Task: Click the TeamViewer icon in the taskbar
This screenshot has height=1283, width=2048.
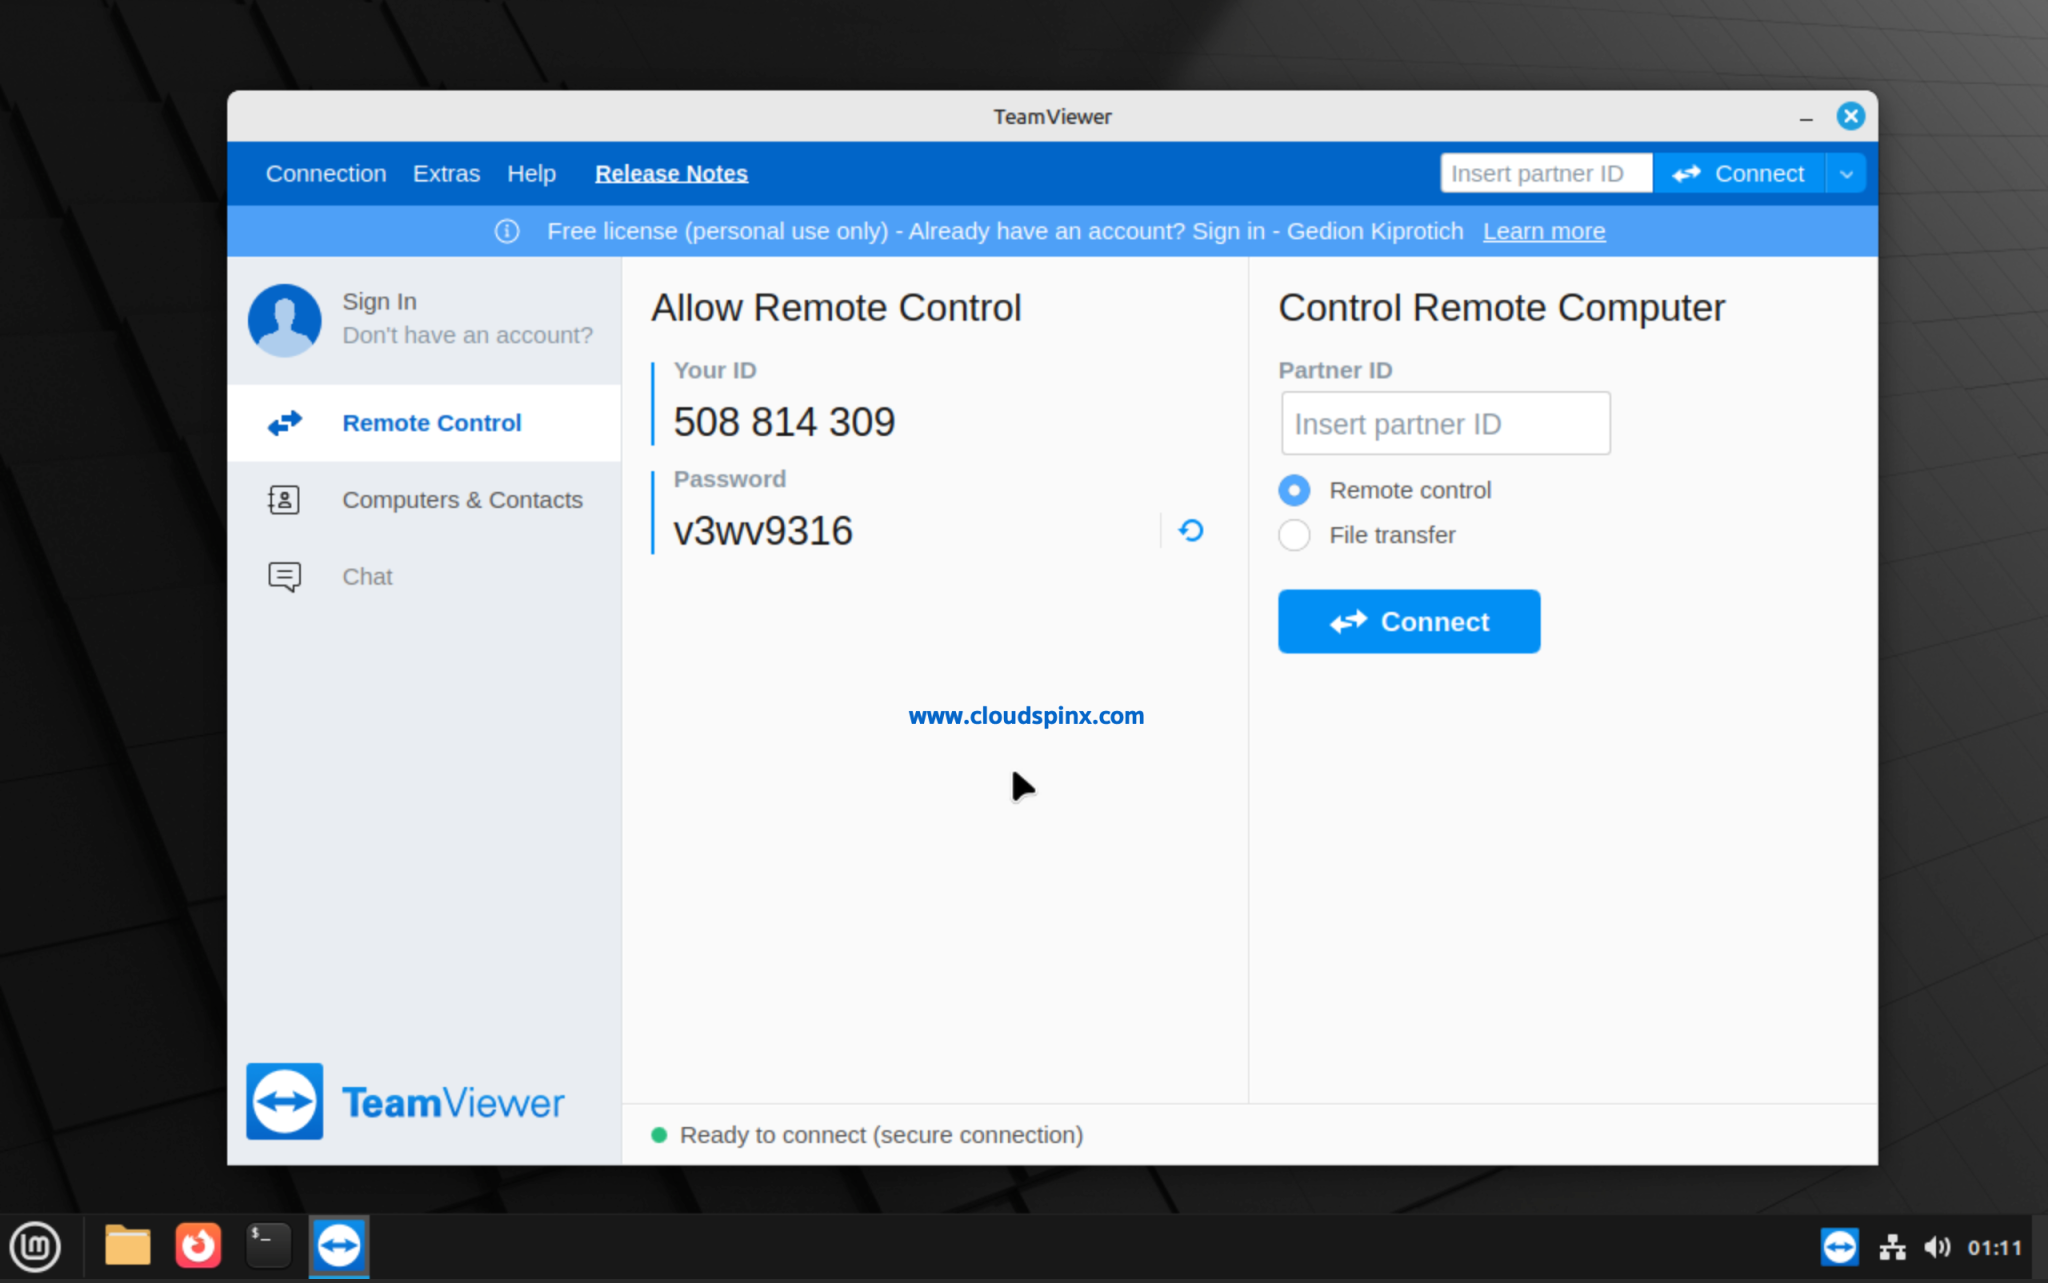Action: point(338,1246)
